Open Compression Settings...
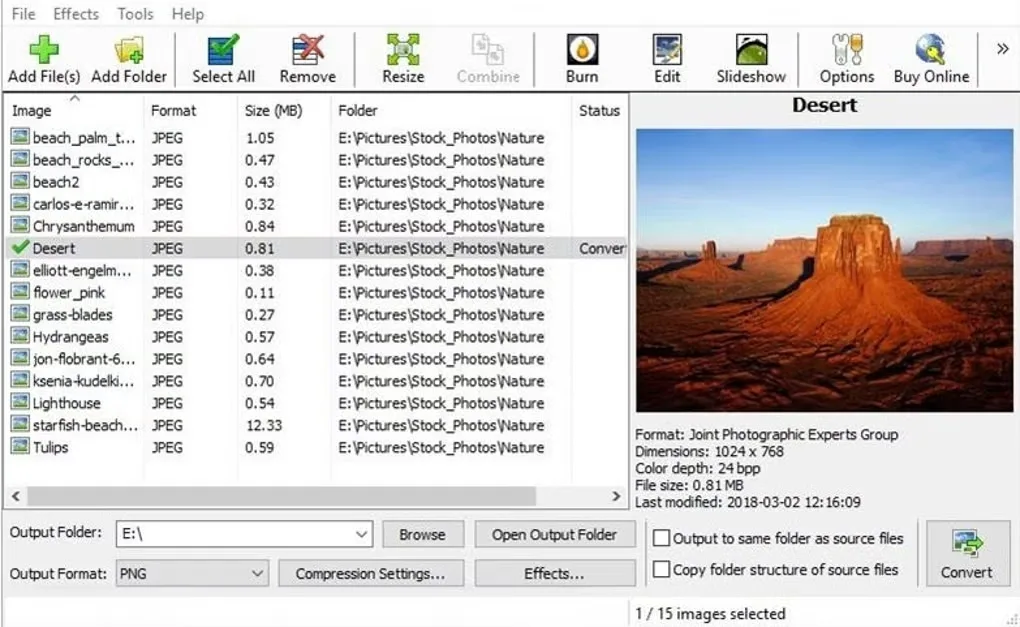Viewport: 1020px width, 627px height. click(371, 574)
